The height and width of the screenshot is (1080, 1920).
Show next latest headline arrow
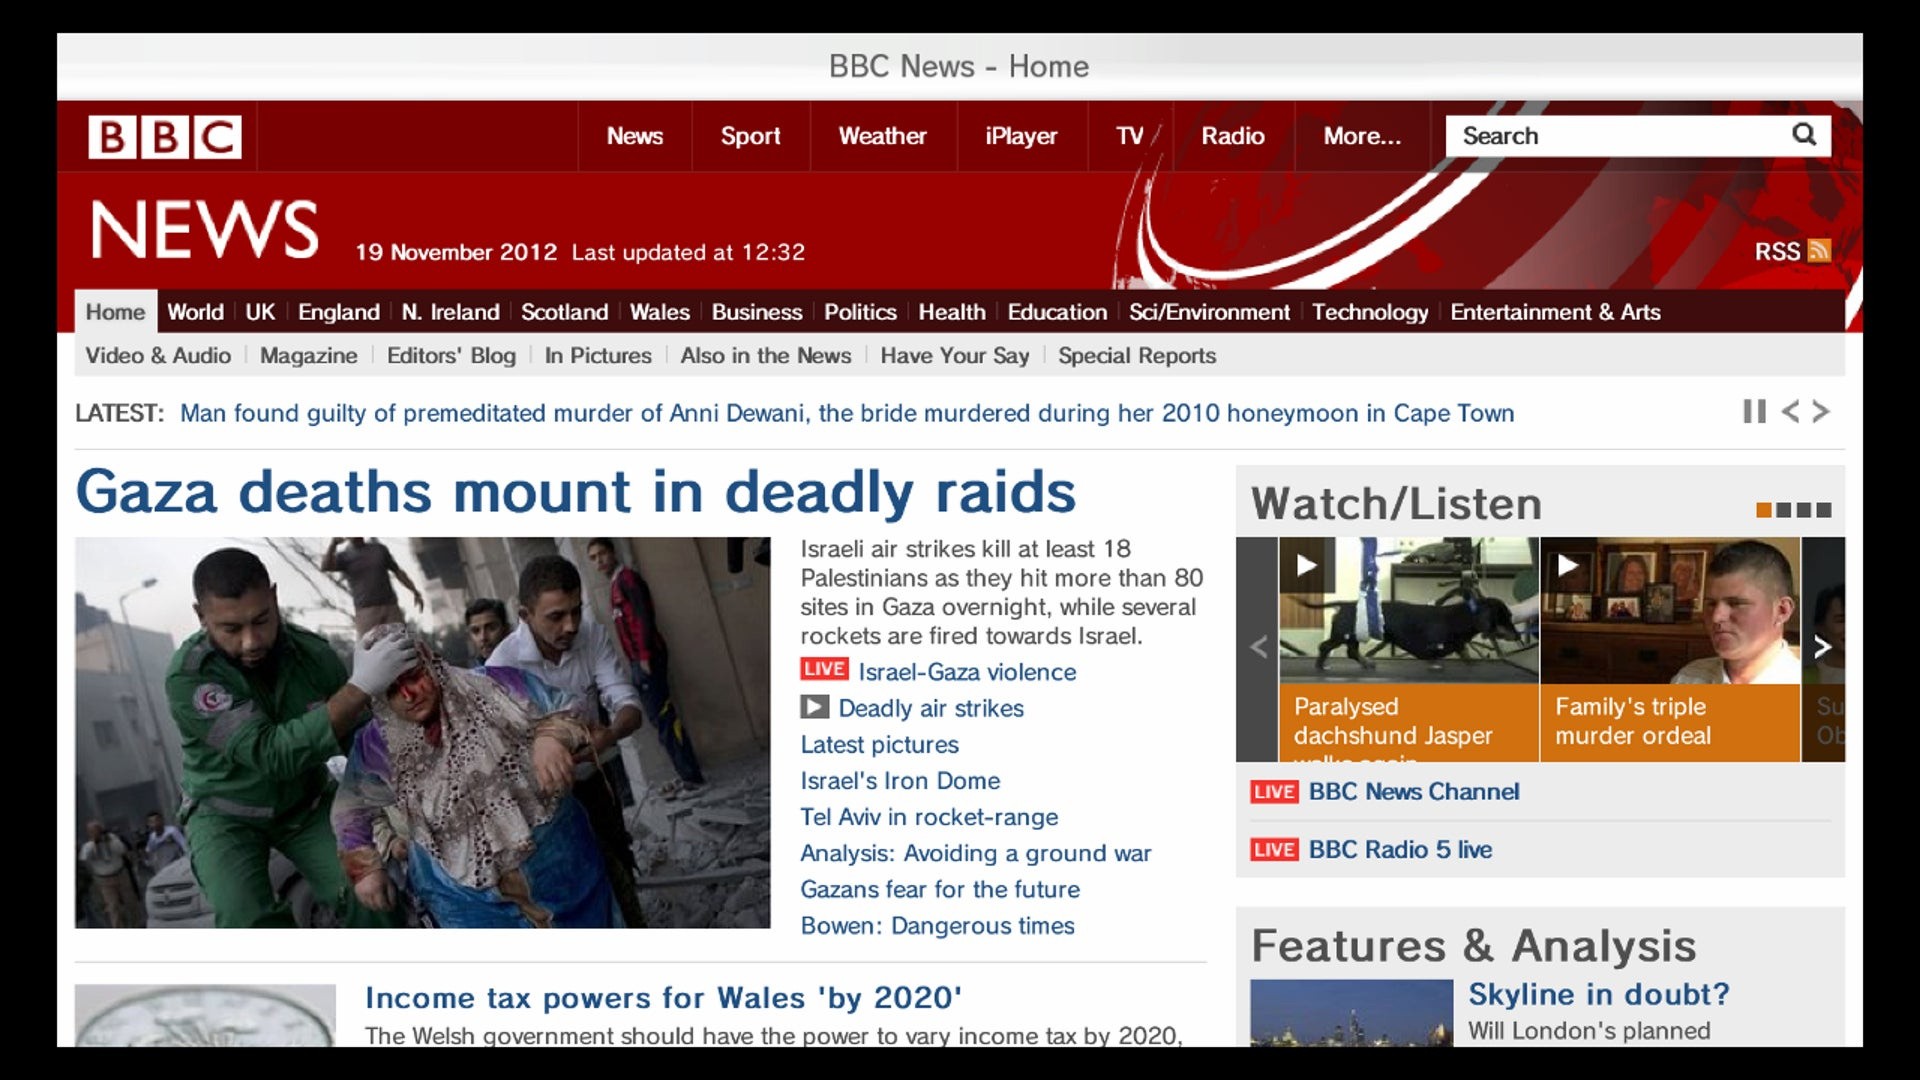point(1821,411)
